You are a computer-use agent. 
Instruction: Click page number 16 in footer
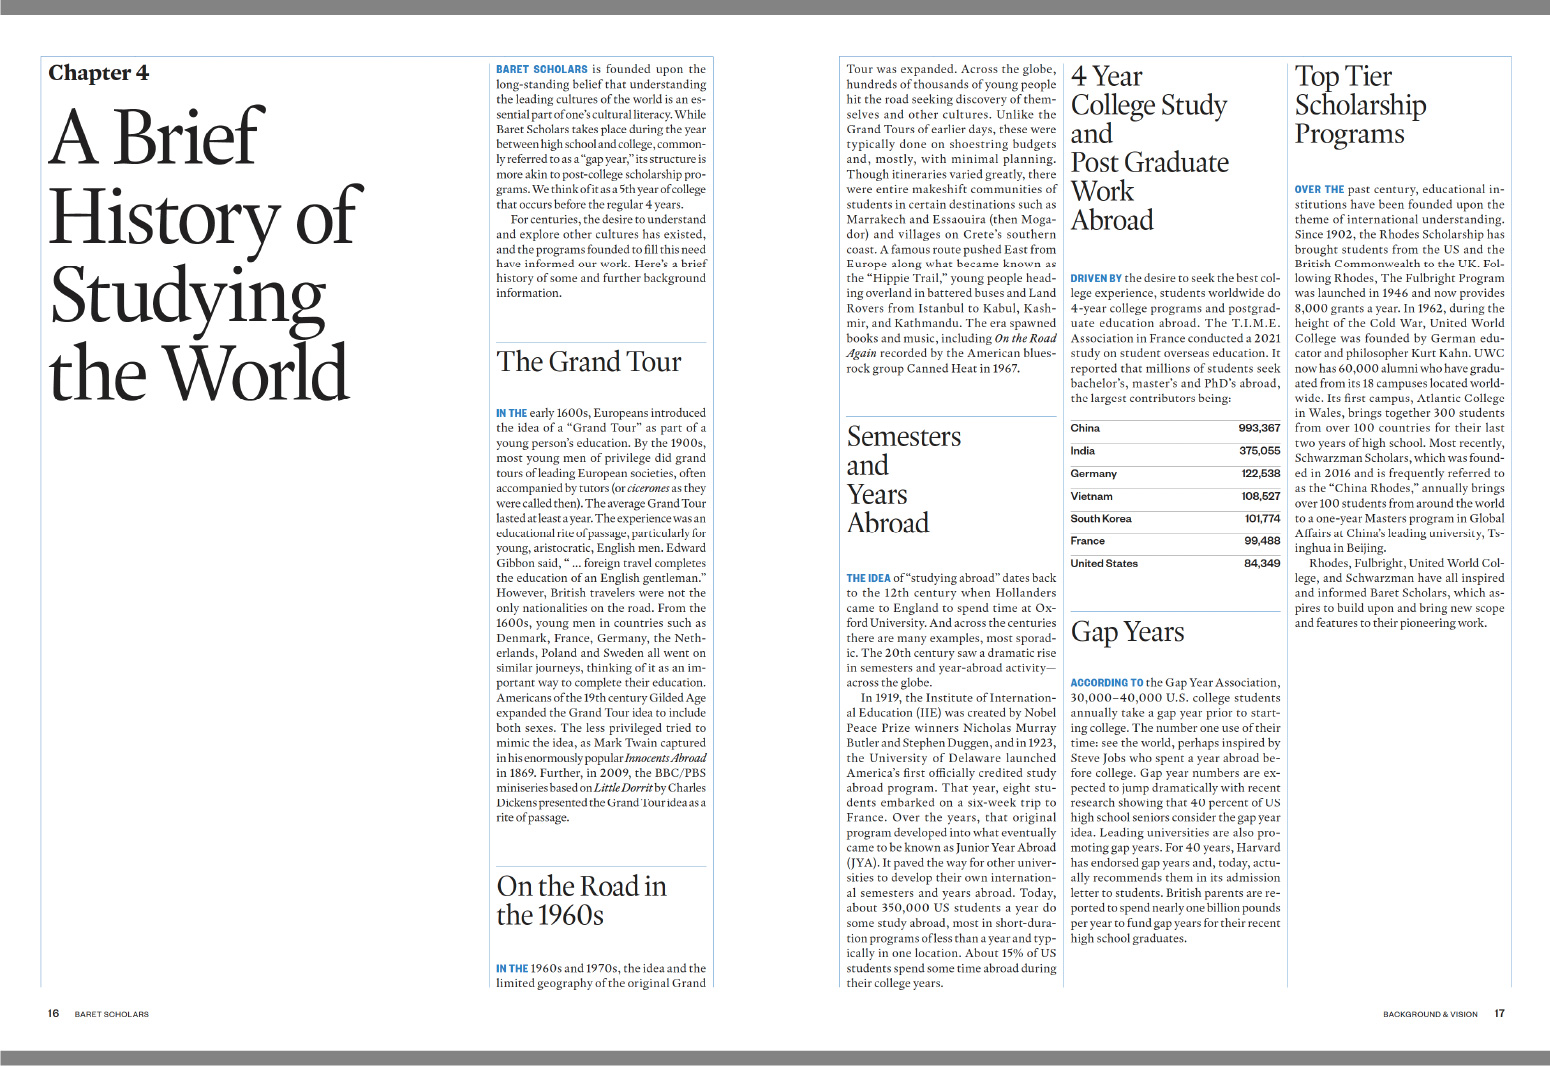click(53, 1014)
